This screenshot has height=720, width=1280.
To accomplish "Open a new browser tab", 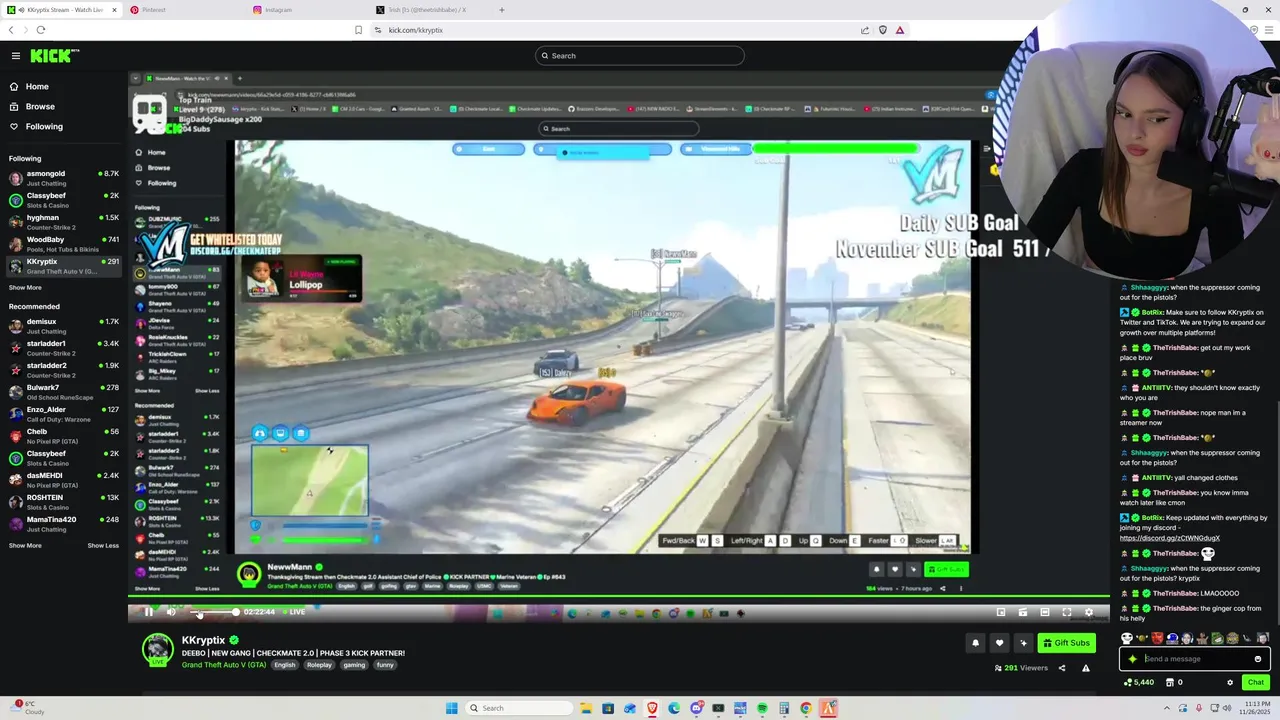I will (x=502, y=10).
